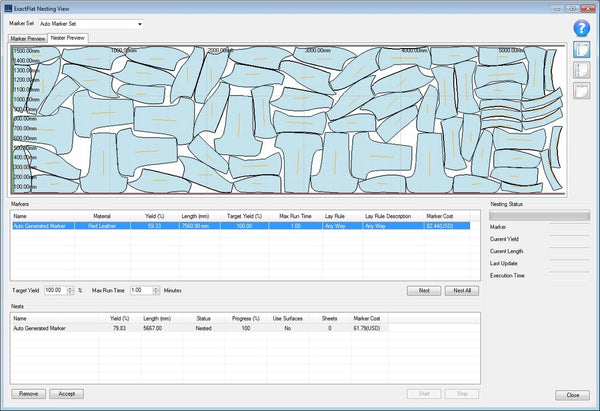Click the middle page-view icon on right side

point(581,70)
